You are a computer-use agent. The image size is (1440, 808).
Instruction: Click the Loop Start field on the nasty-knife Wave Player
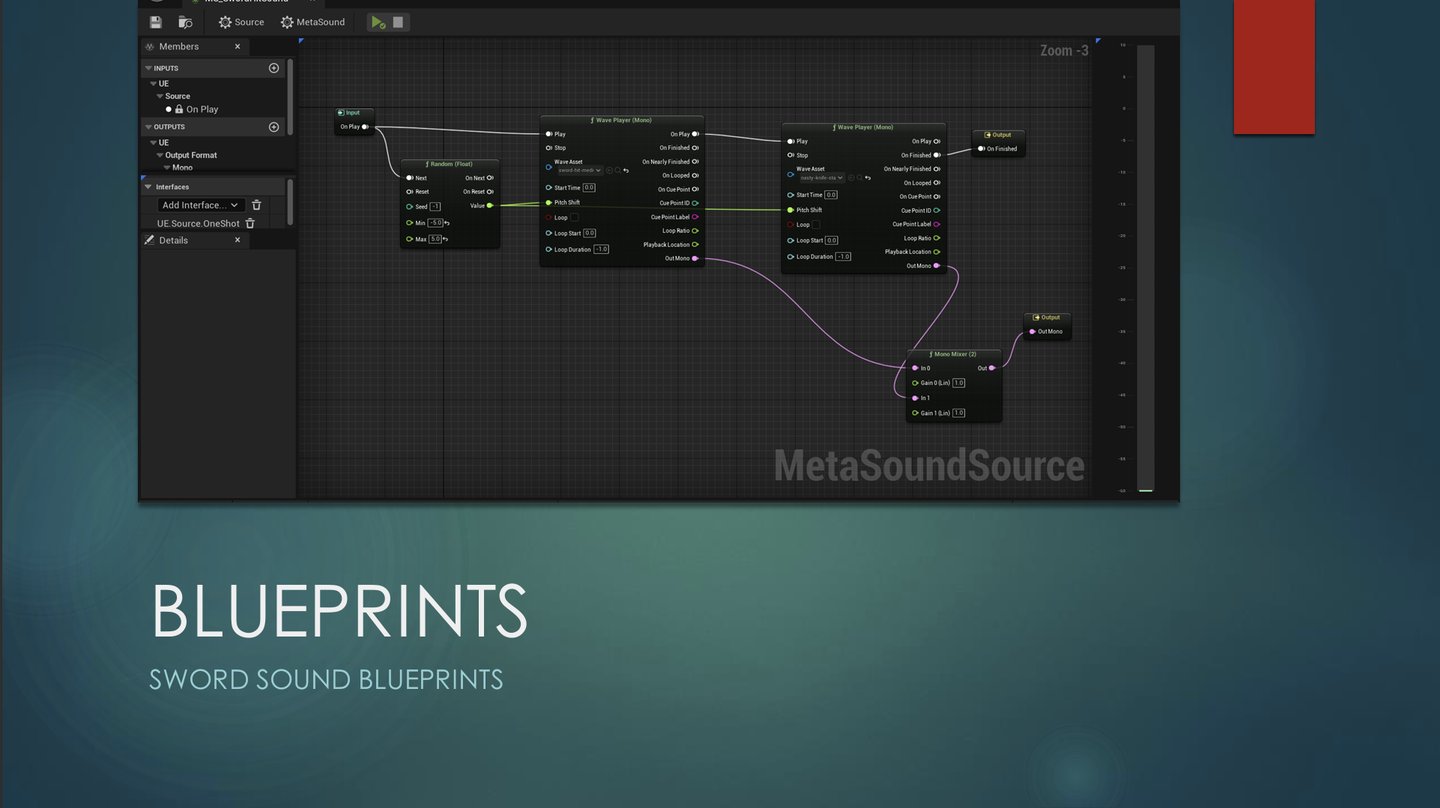[832, 240]
